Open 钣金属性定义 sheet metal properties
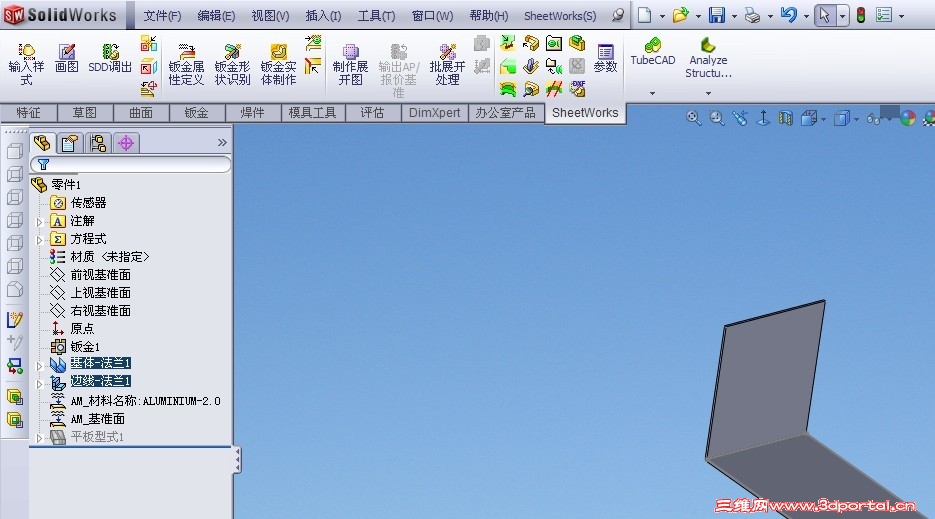 click(x=186, y=64)
